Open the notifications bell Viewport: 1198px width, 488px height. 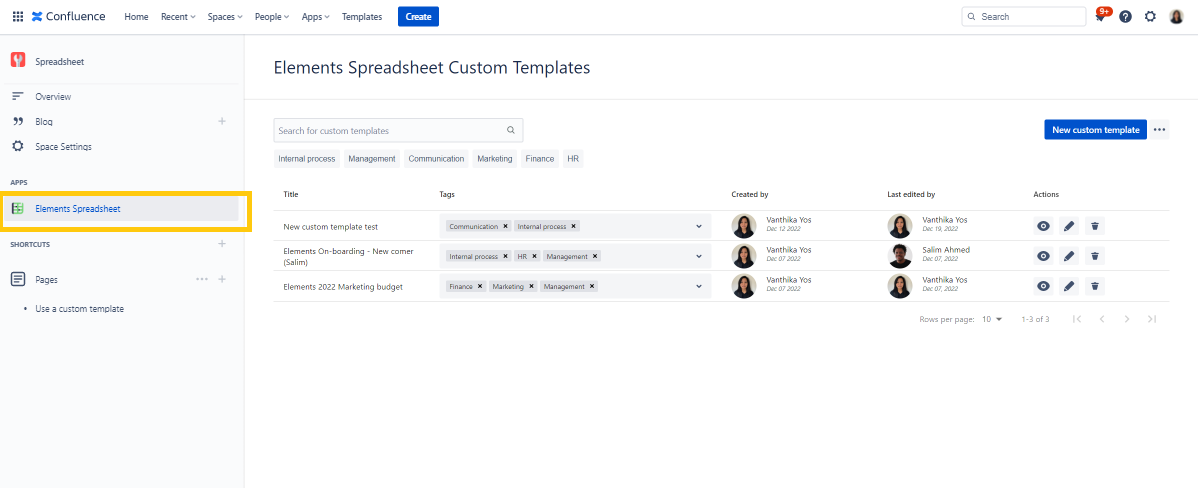(1100, 17)
